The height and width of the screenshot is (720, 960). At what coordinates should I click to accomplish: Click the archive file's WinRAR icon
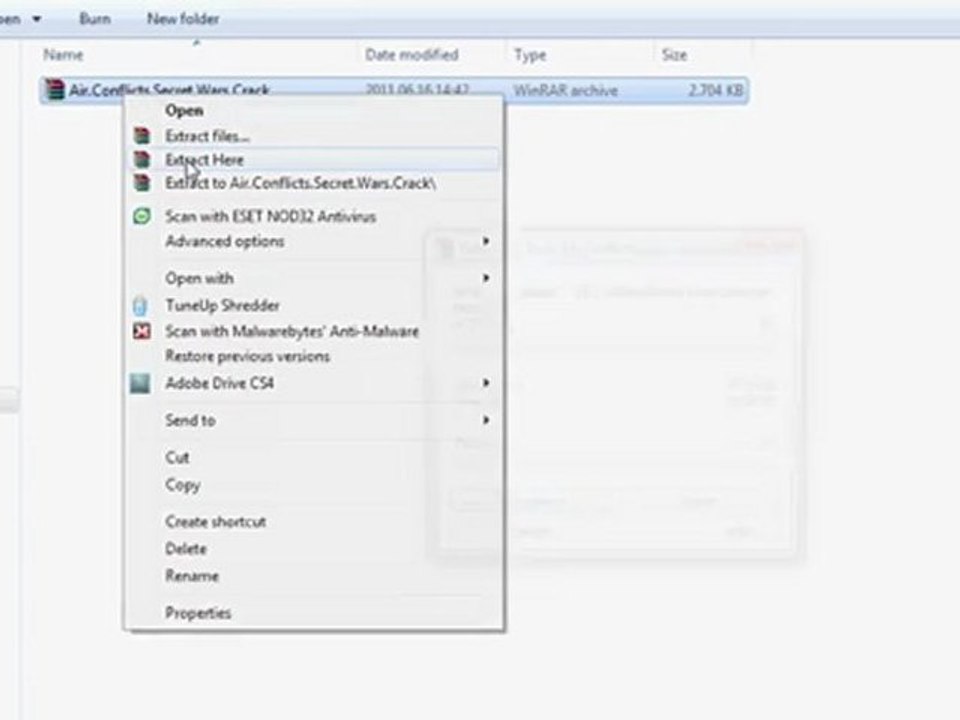(55, 91)
